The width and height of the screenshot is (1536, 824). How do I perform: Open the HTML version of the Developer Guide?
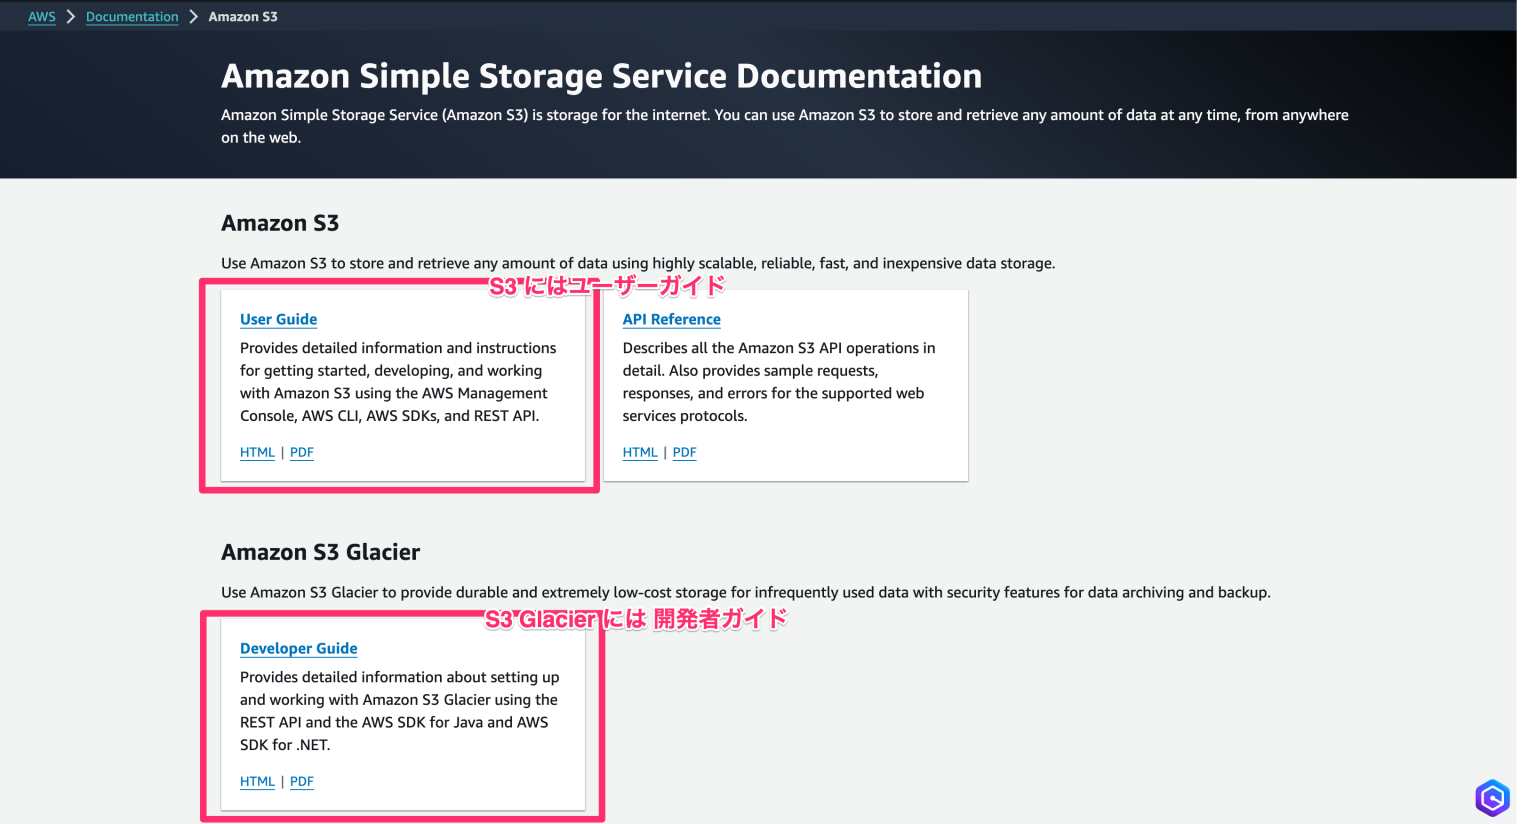coord(257,781)
